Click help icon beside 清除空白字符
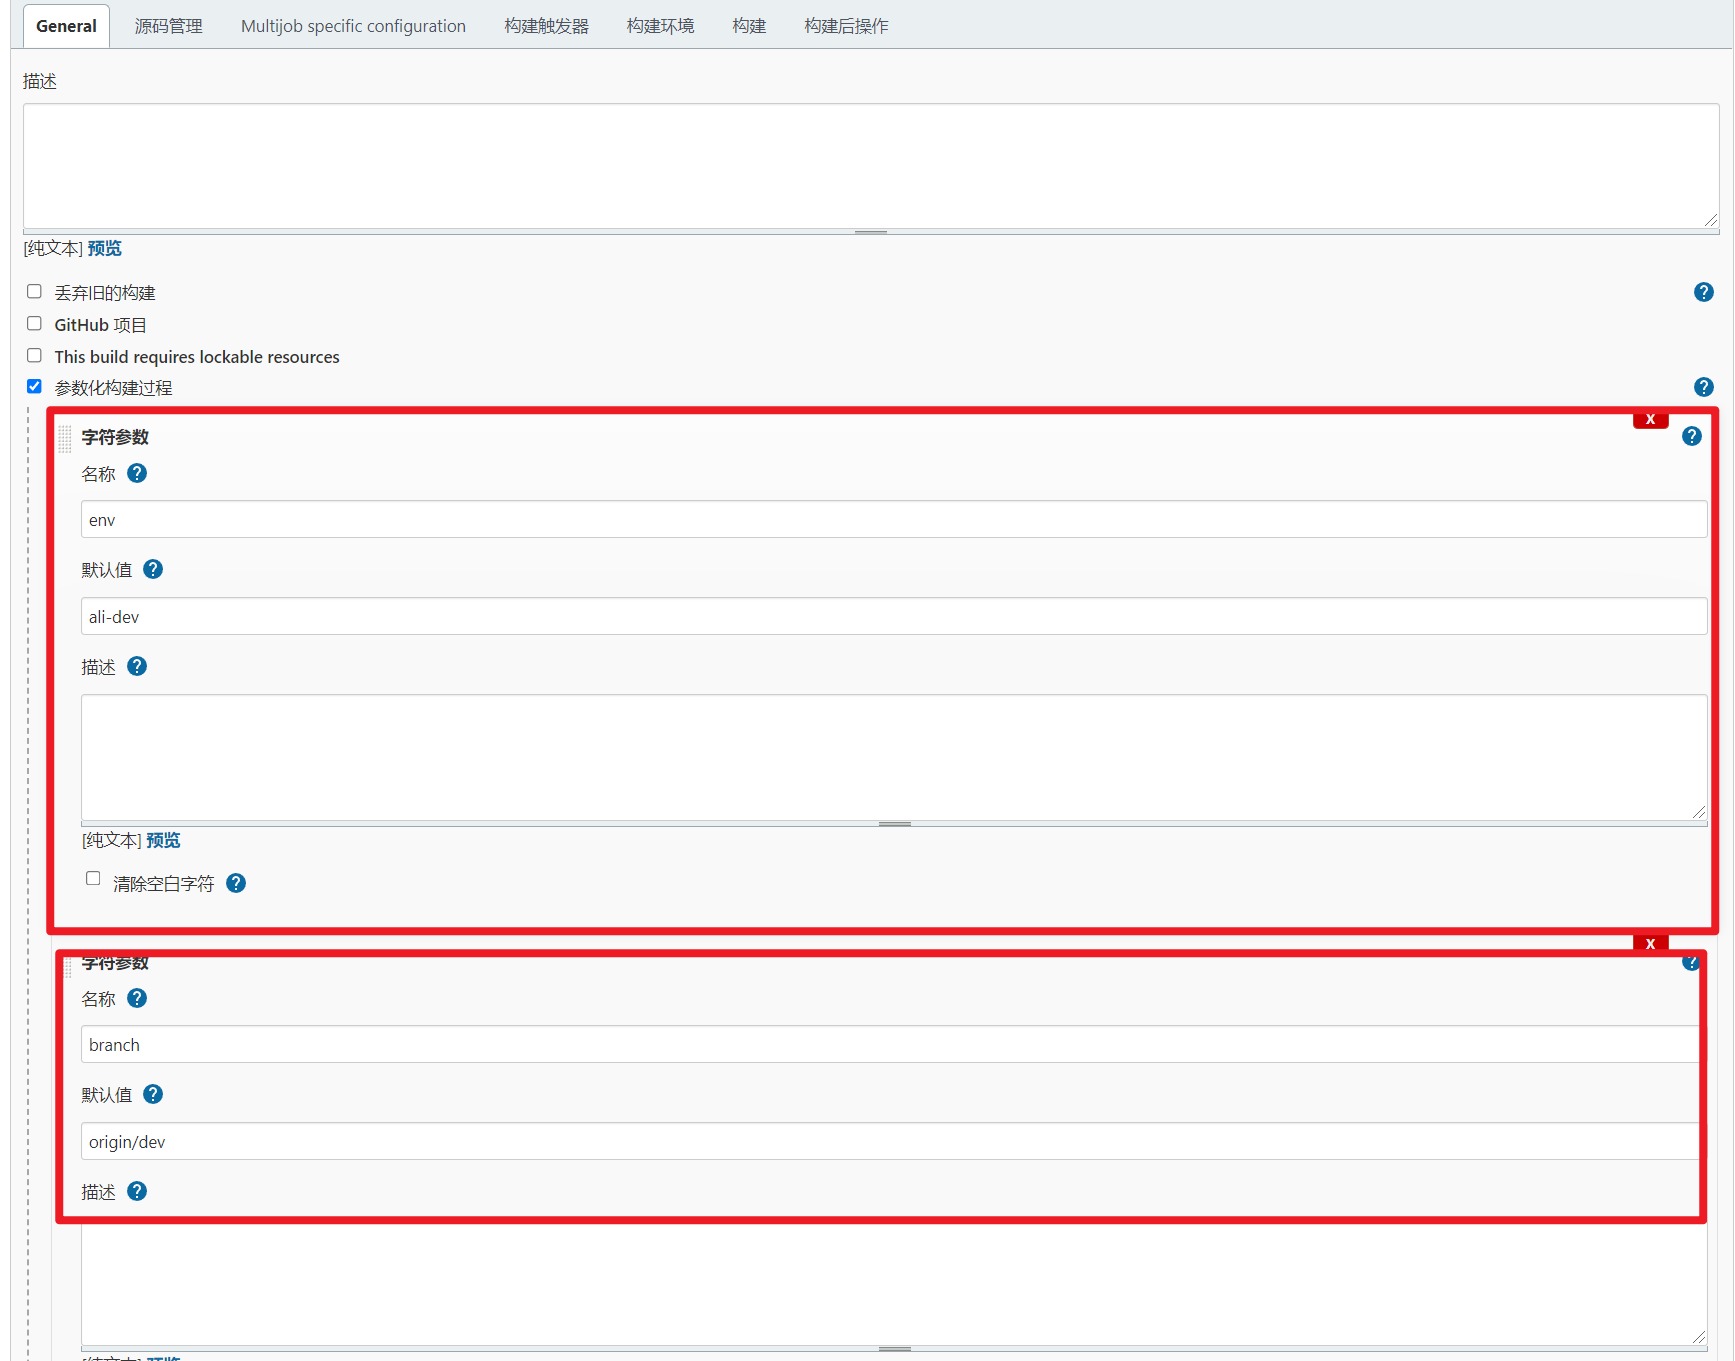The height and width of the screenshot is (1361, 1735). 236,883
